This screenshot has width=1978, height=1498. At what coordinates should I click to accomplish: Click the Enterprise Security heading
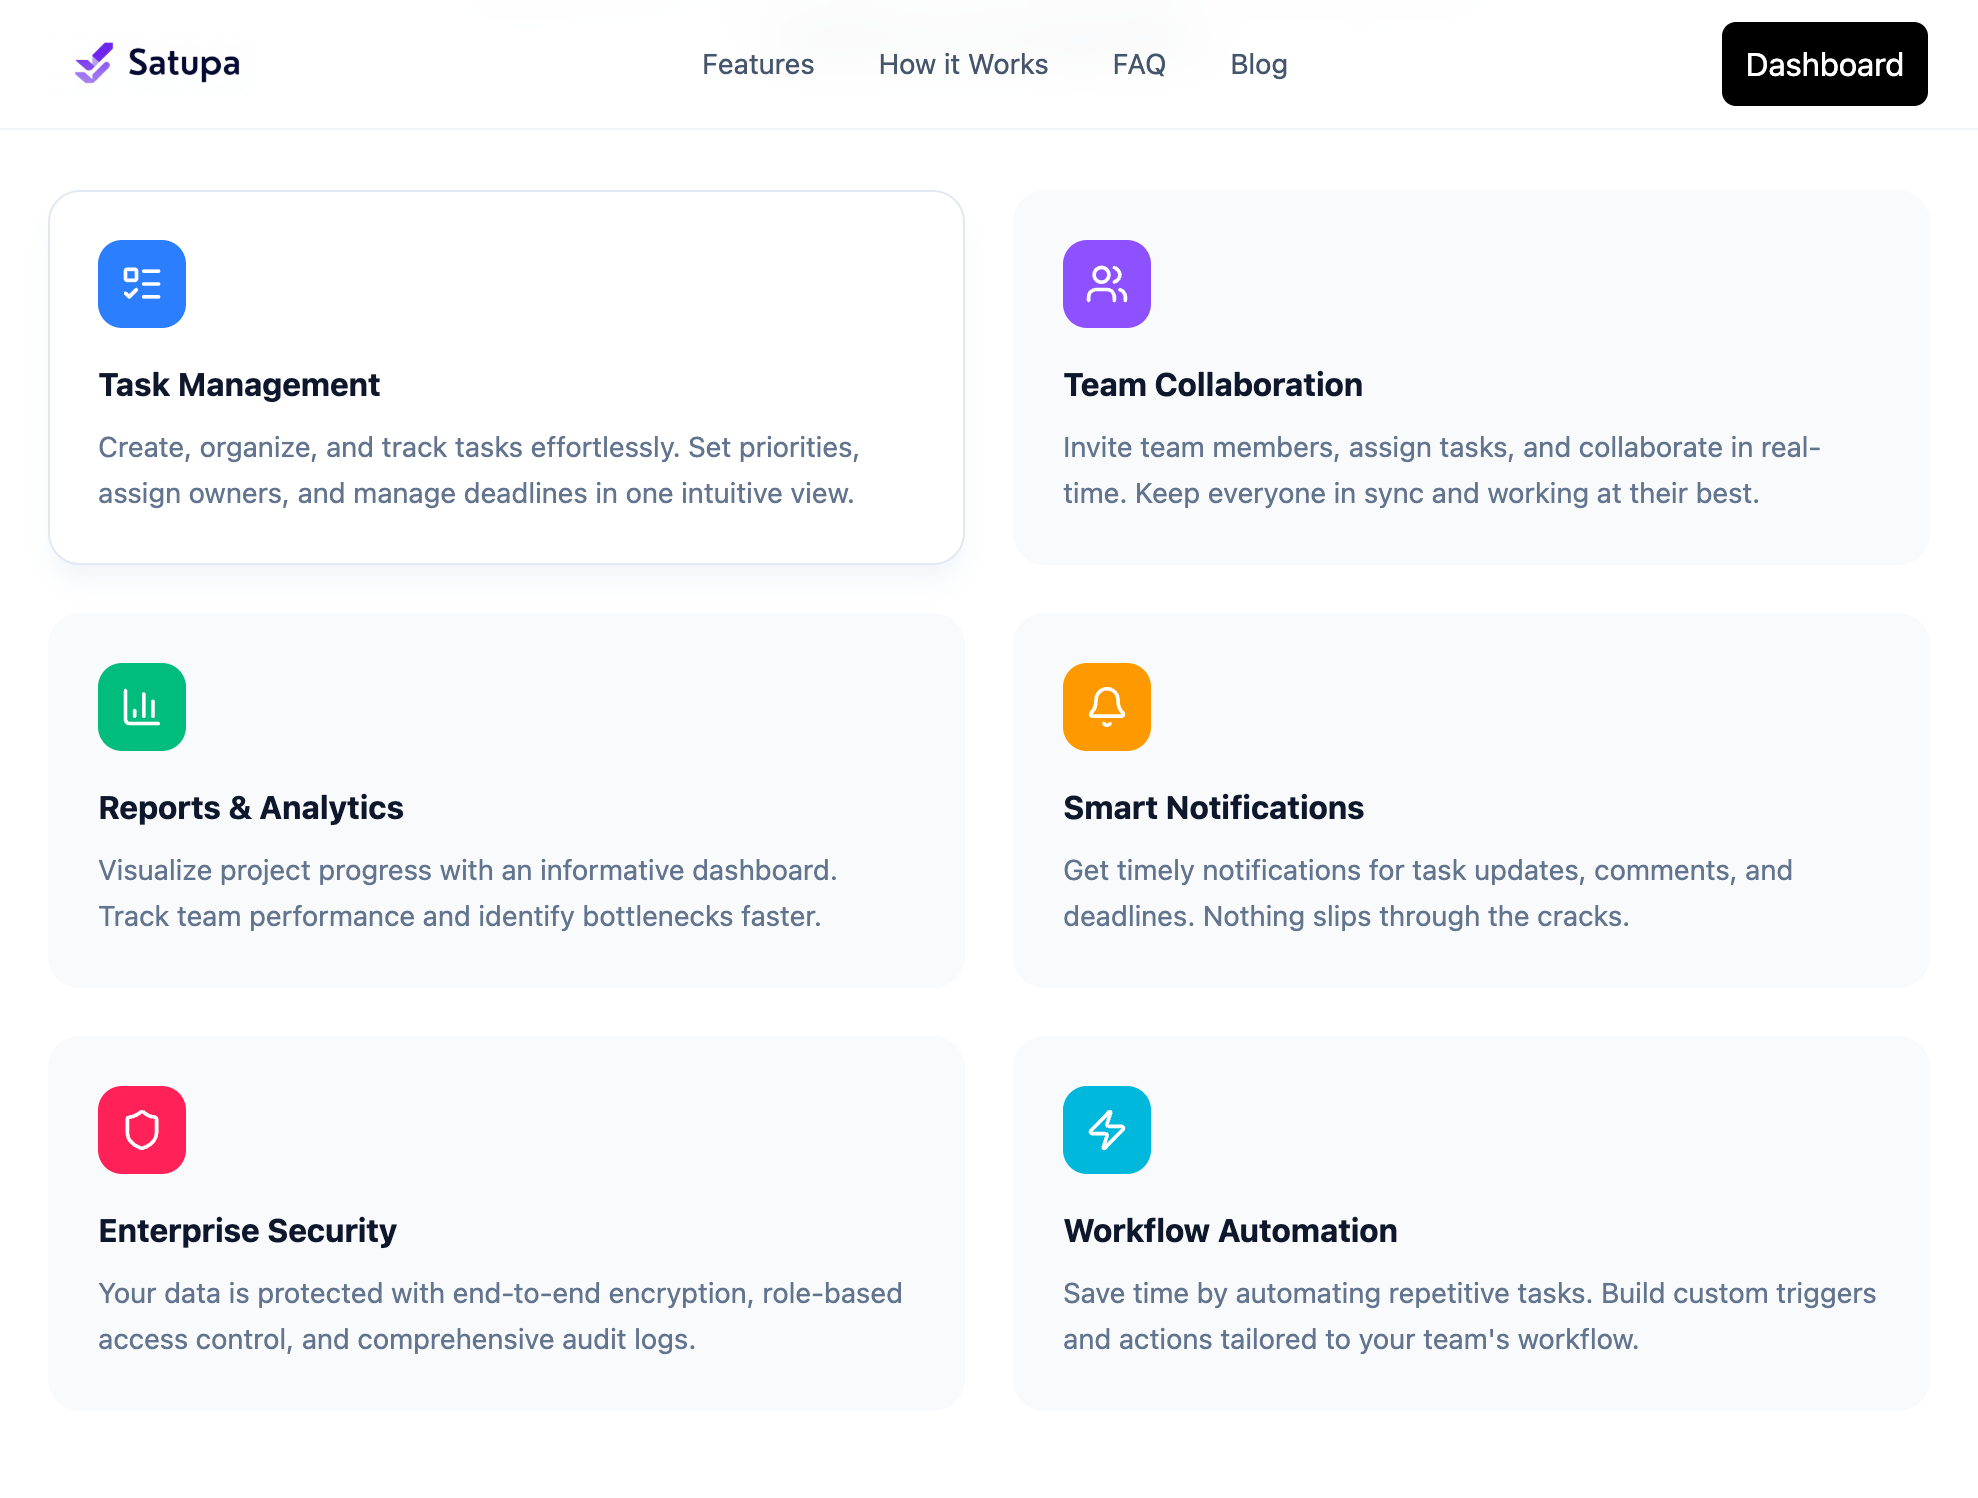click(247, 1230)
